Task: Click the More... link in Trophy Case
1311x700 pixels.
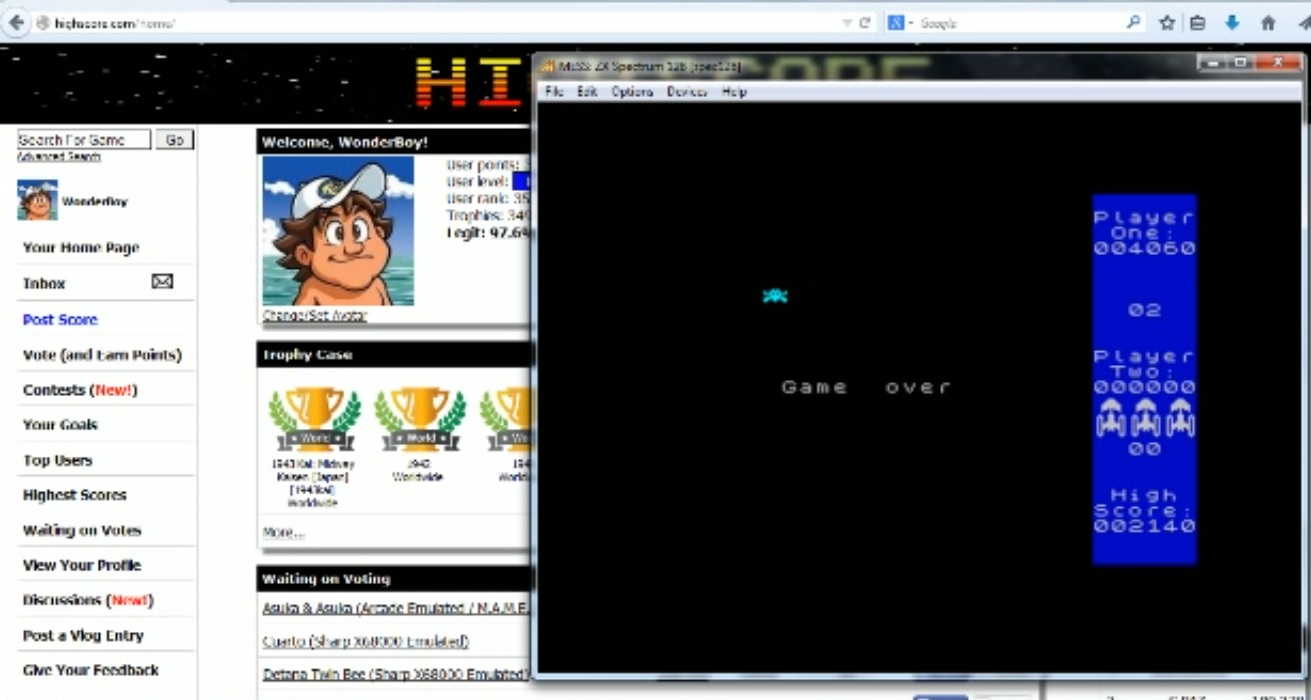Action: coord(283,532)
